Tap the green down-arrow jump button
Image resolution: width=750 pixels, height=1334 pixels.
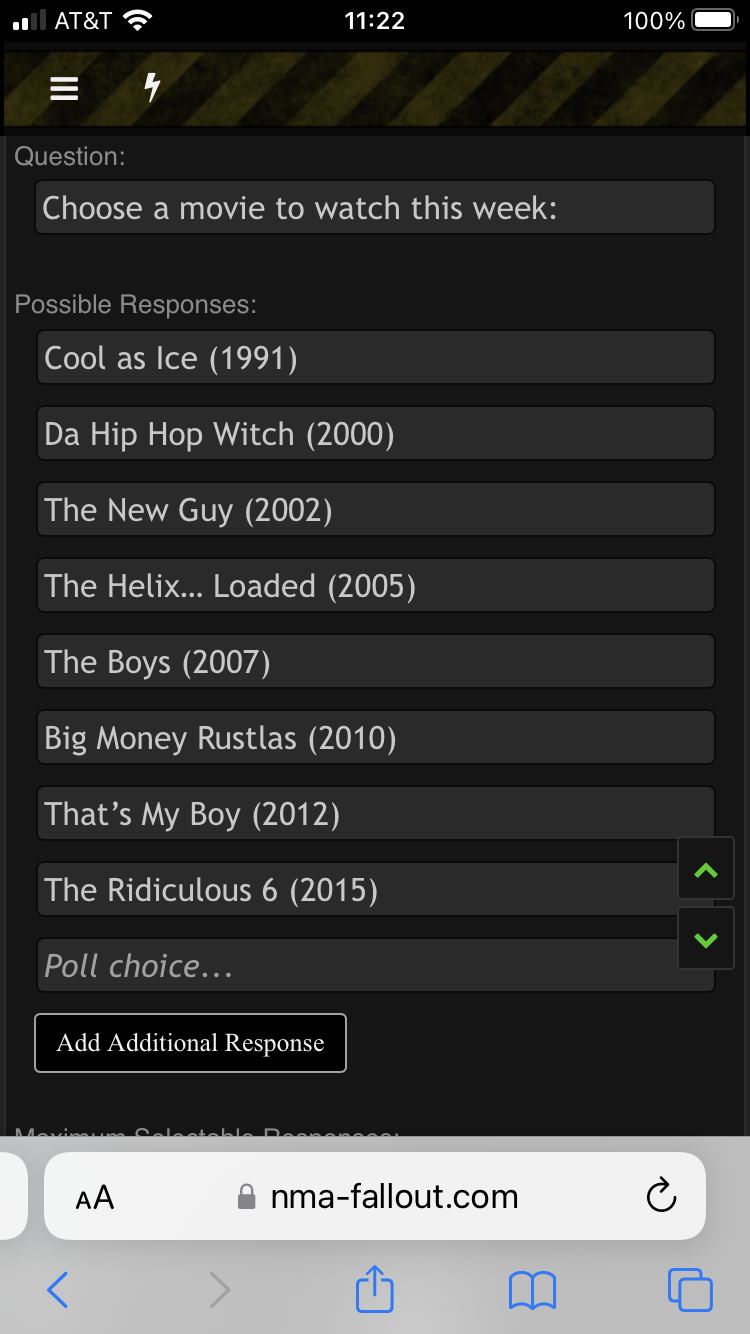point(706,939)
